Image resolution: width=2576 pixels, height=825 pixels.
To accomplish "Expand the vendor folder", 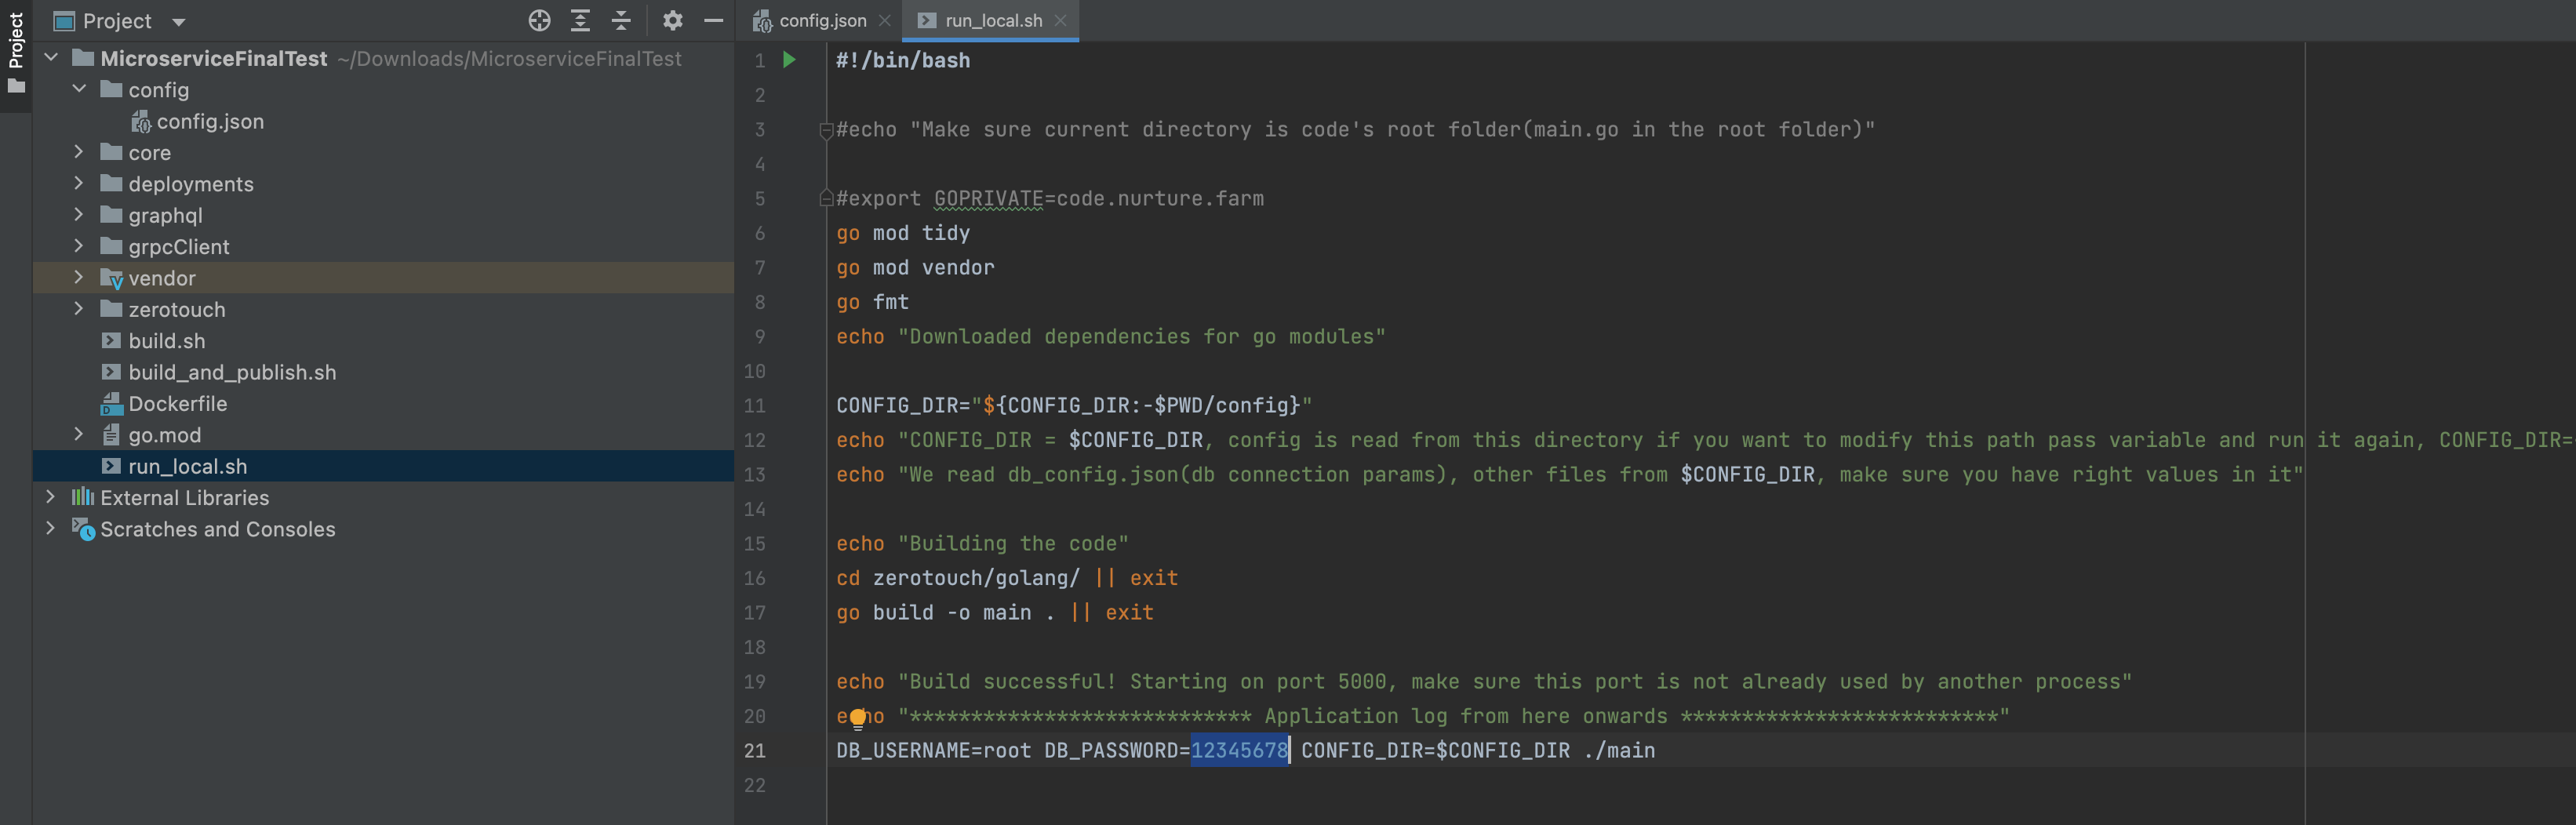I will click(x=78, y=278).
